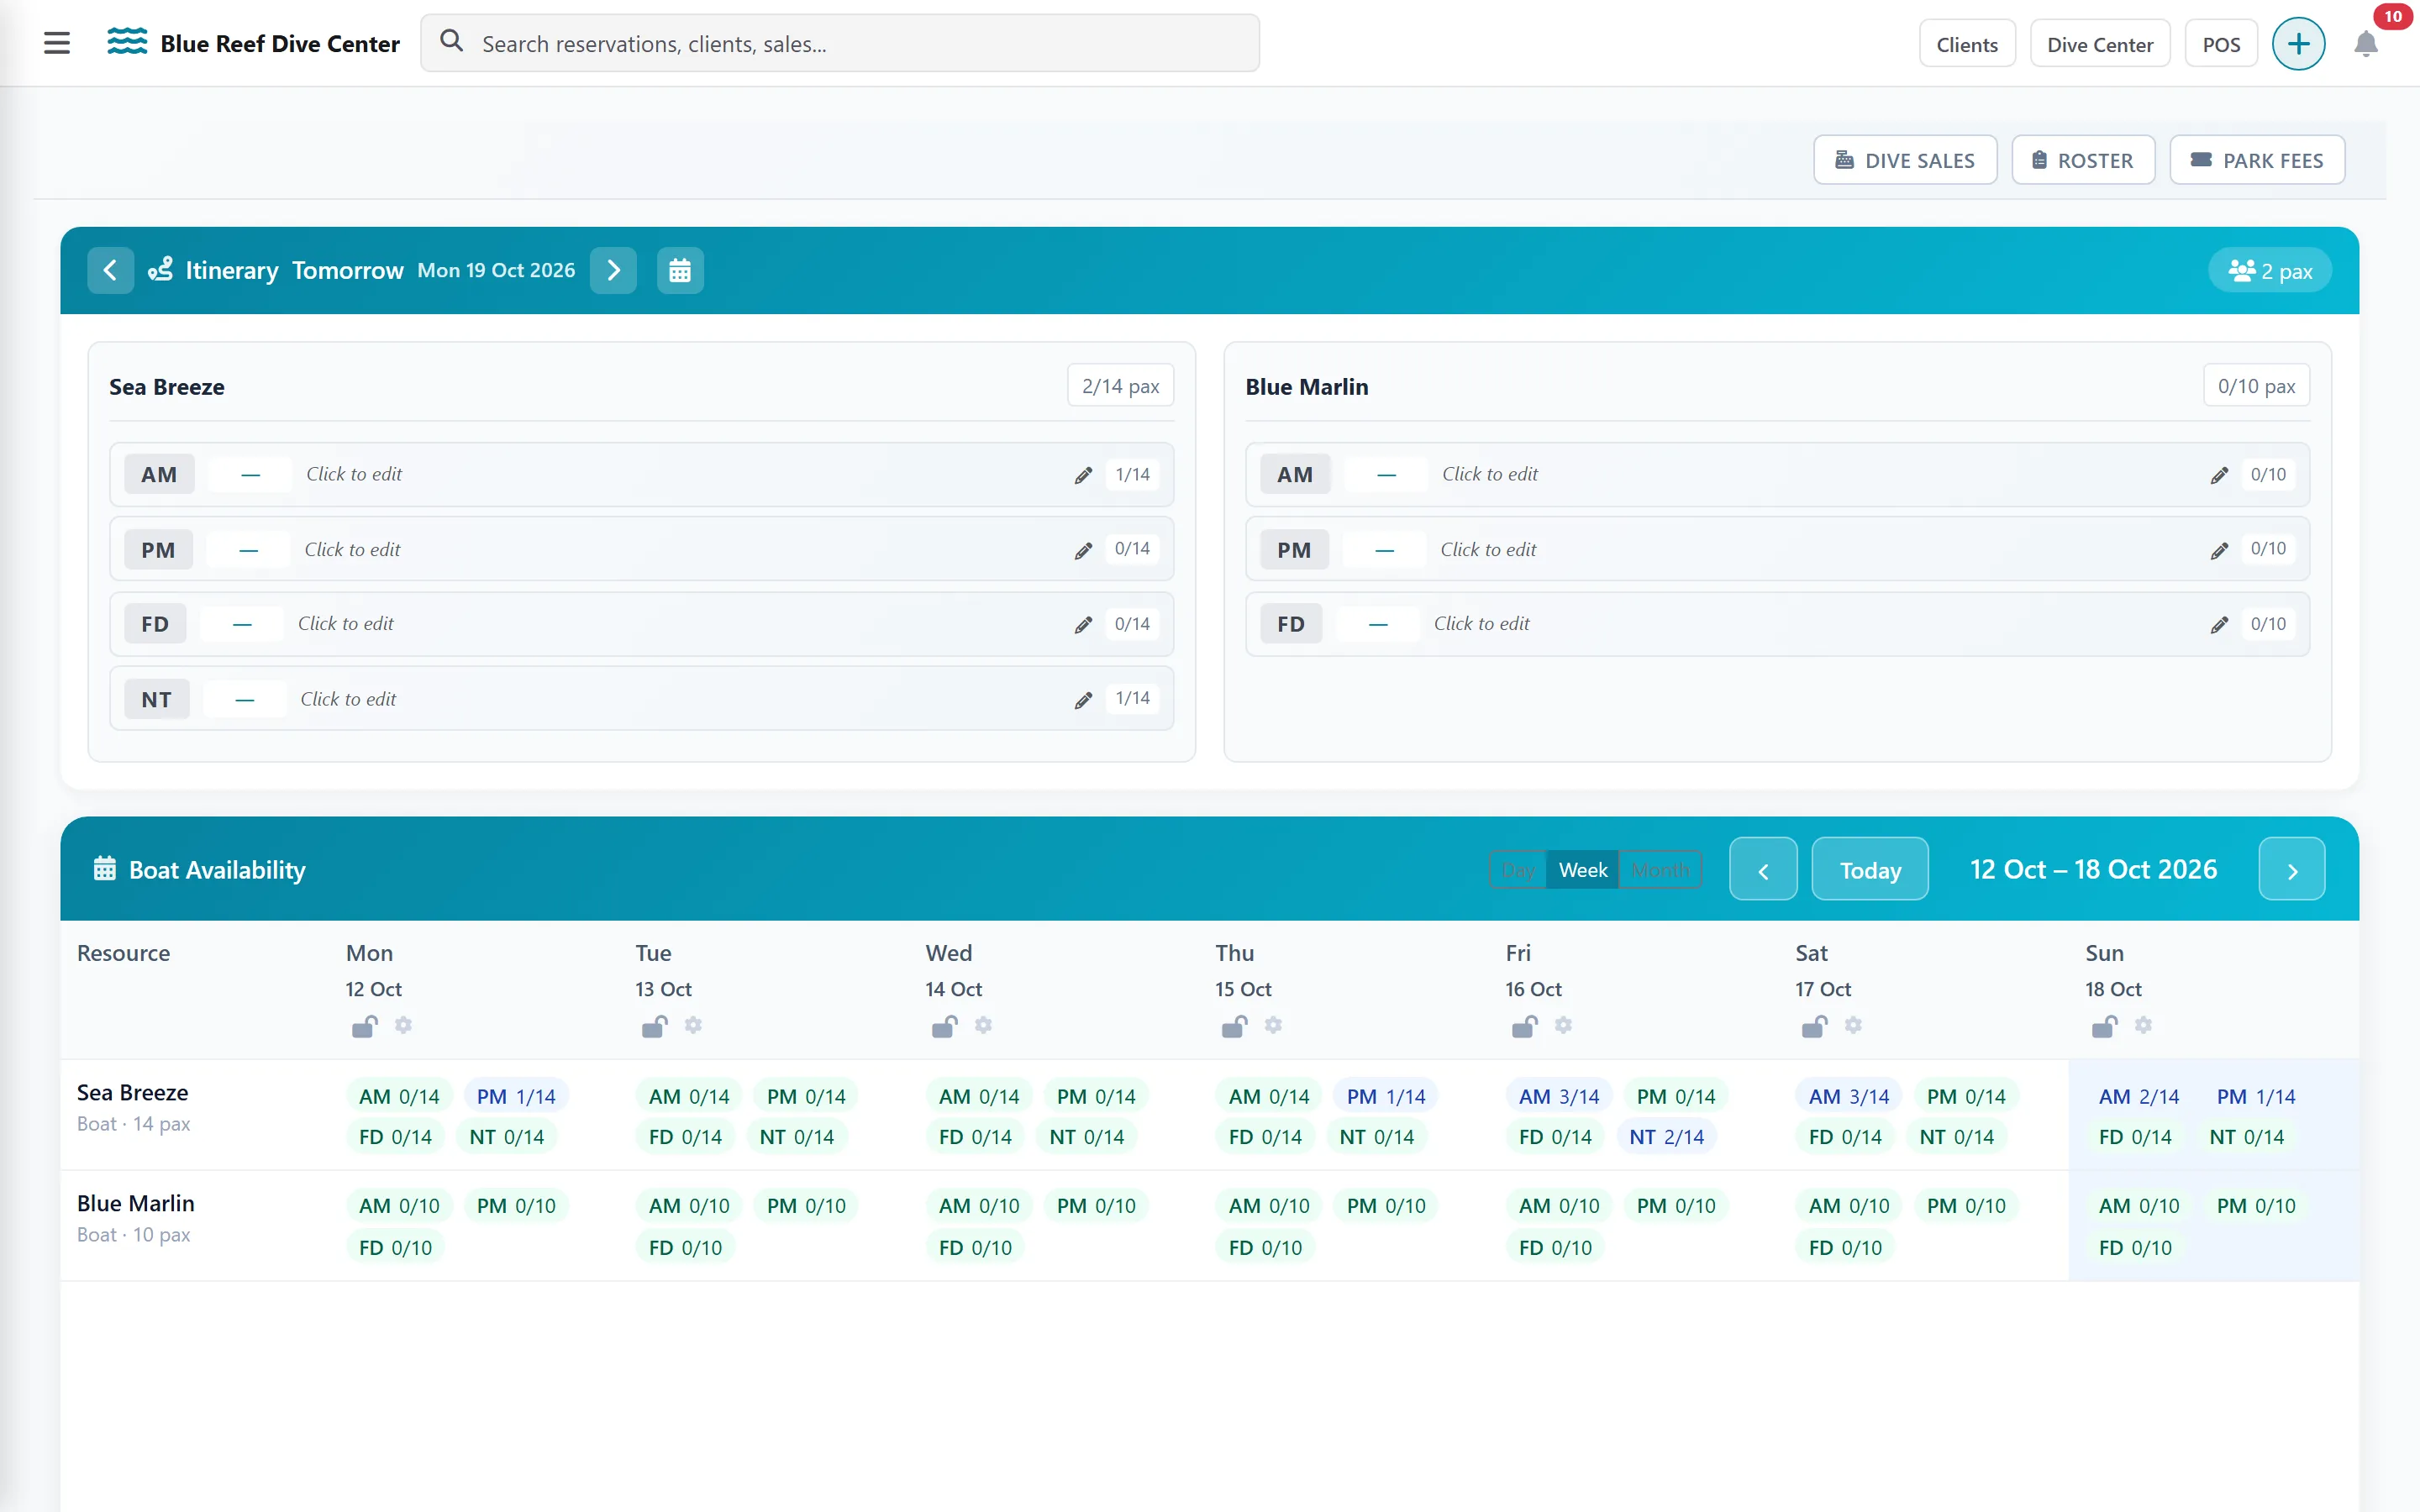
Task: Open the Clients section
Action: [1966, 44]
